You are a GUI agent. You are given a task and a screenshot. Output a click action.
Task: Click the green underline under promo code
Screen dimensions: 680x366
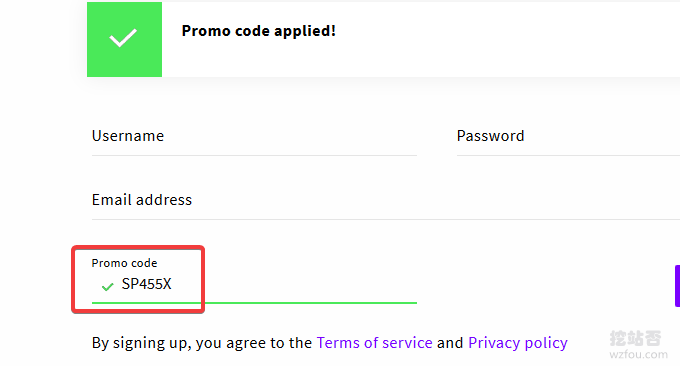coord(254,303)
